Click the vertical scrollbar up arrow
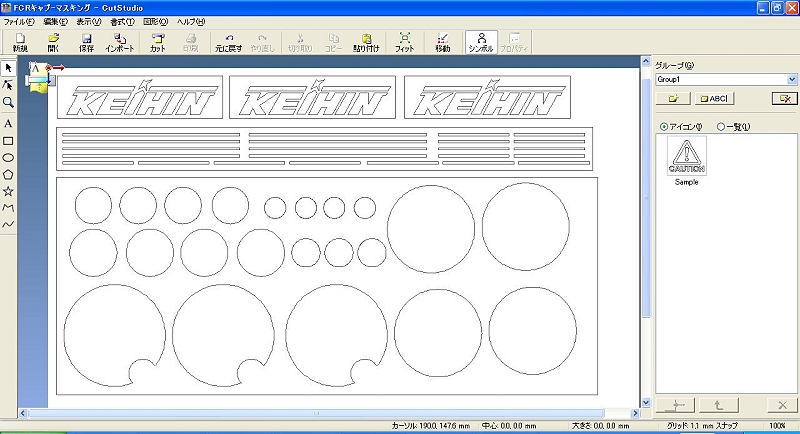Viewport: 800px width, 434px height. (x=645, y=62)
